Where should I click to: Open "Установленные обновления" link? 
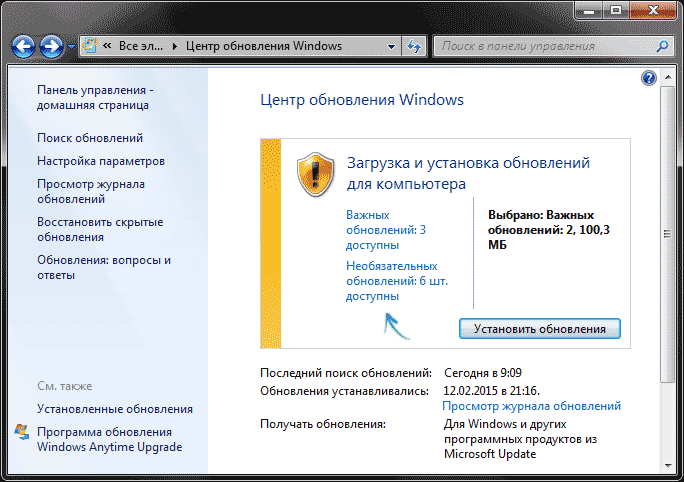pos(115,409)
